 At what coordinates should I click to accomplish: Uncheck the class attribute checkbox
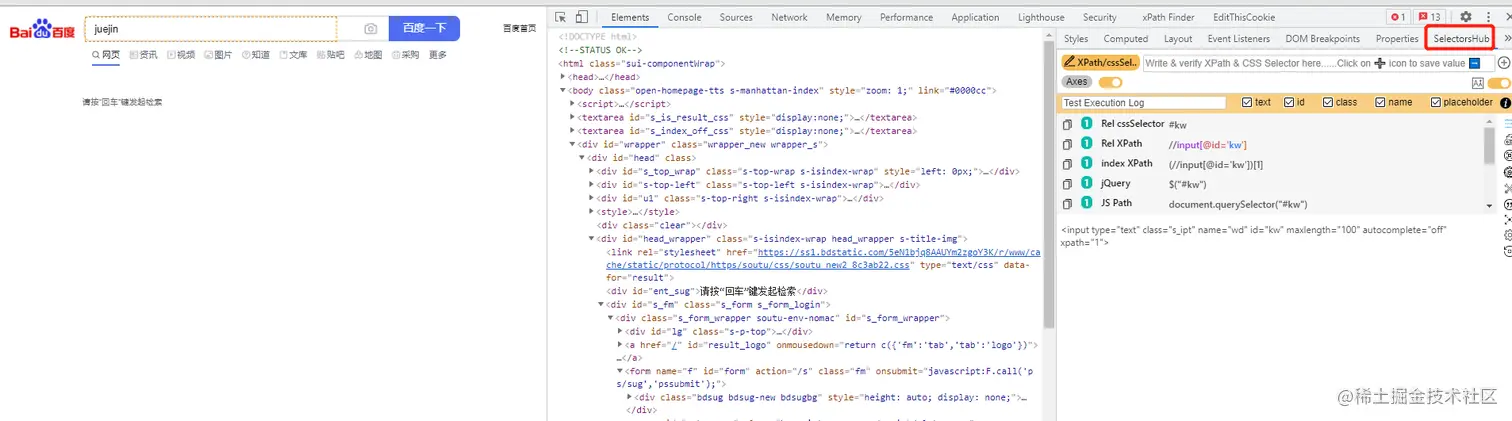click(x=1328, y=102)
